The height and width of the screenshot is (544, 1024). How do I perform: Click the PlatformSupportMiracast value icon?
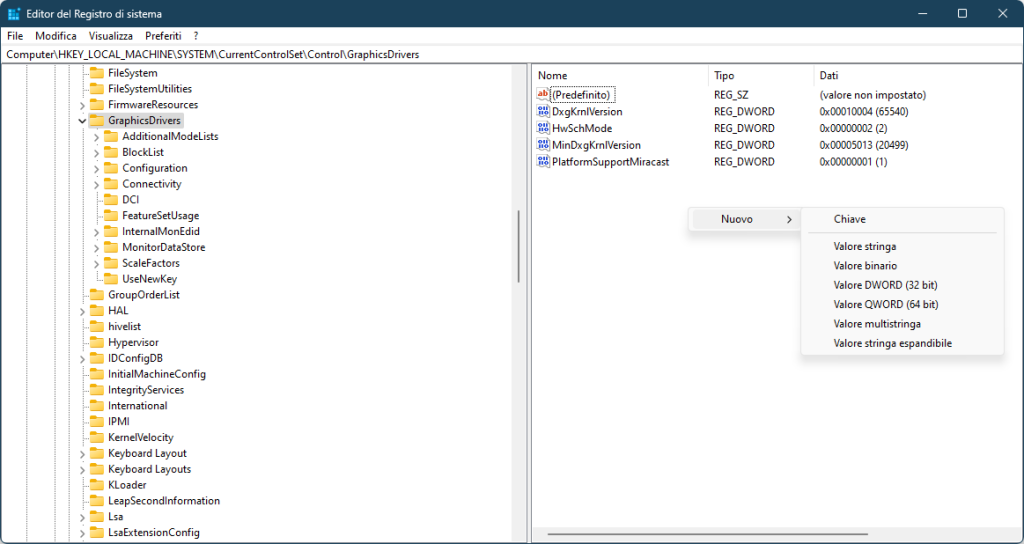[544, 161]
